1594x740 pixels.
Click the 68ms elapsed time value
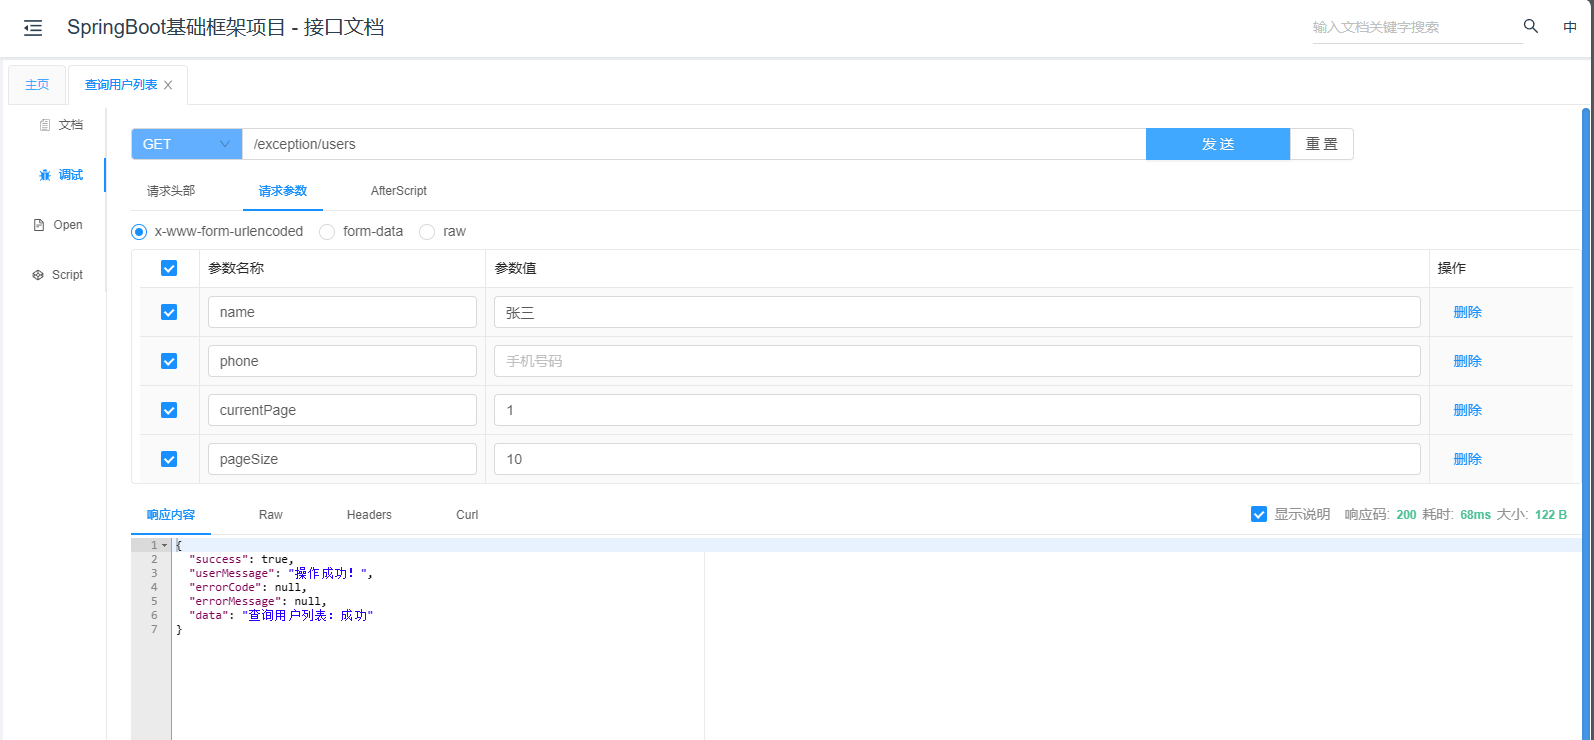(1475, 515)
